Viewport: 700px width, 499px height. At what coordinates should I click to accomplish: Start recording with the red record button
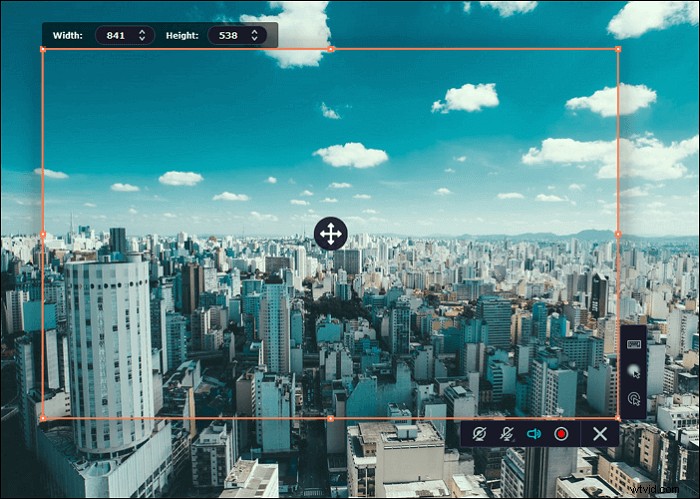click(x=561, y=433)
